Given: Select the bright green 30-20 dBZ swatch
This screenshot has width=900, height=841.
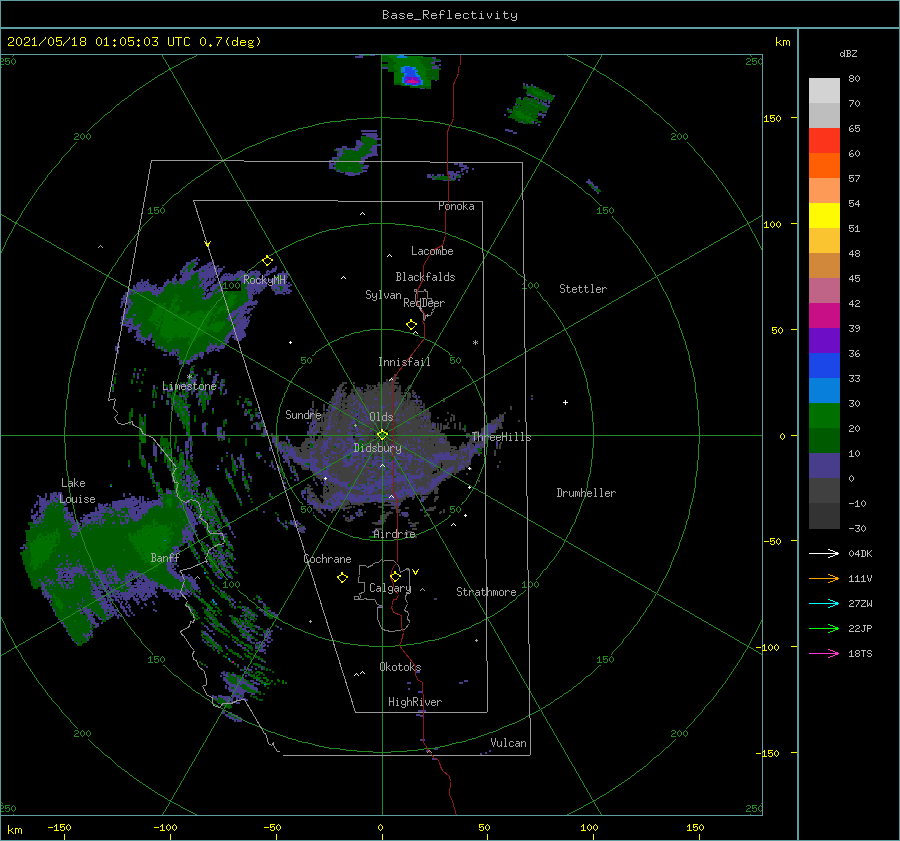Looking at the screenshot, I should (824, 416).
